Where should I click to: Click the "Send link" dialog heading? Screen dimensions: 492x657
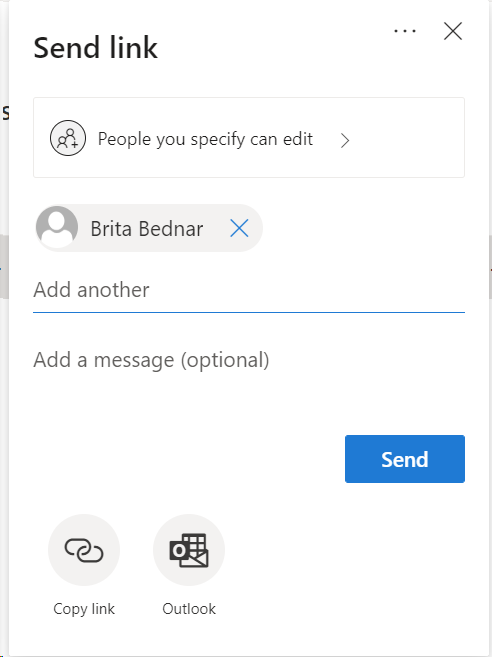(96, 48)
